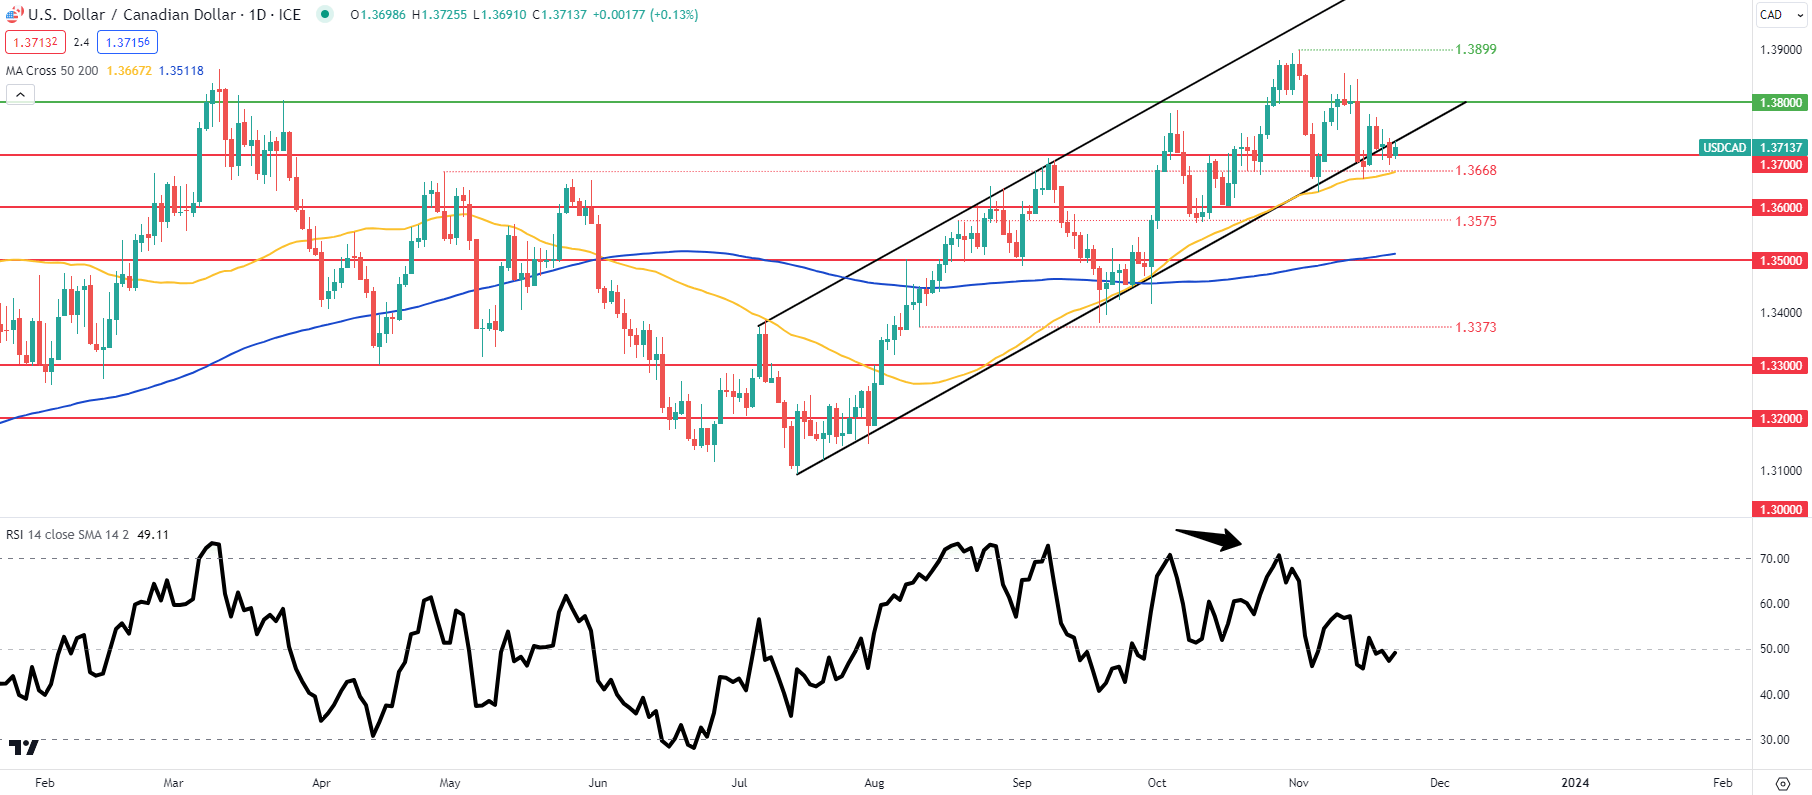Click the U.S. Dollar / Canadian Dollar title
Viewport: 1812px width, 795px height.
tap(132, 15)
